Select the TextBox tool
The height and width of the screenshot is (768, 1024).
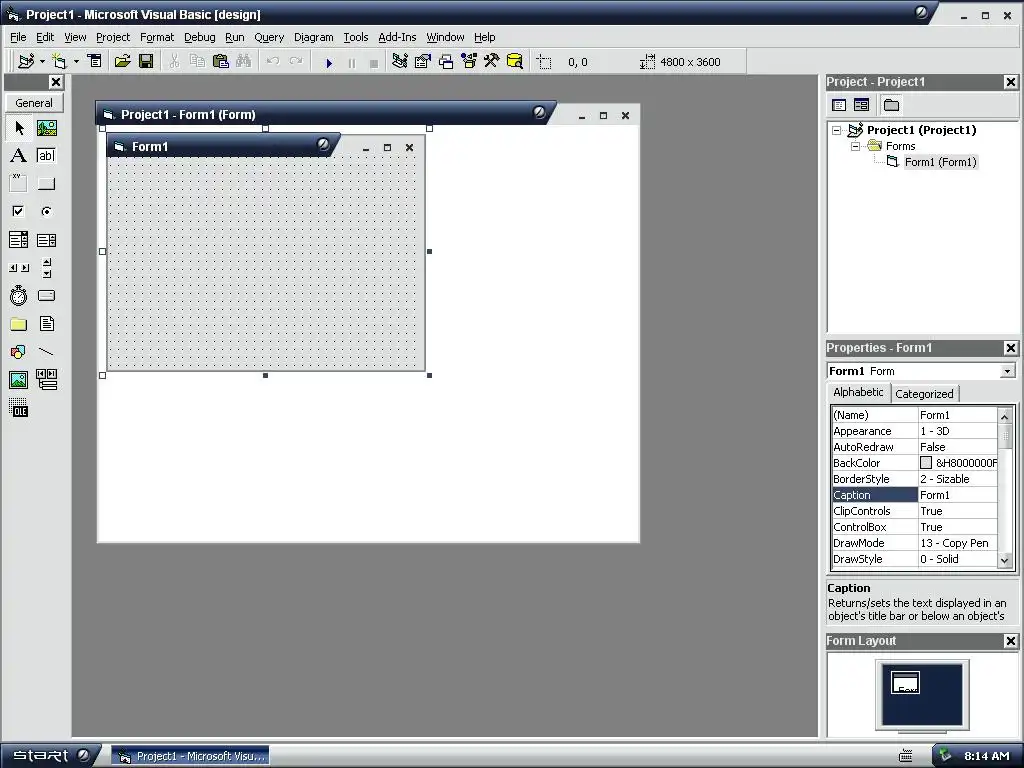46,155
